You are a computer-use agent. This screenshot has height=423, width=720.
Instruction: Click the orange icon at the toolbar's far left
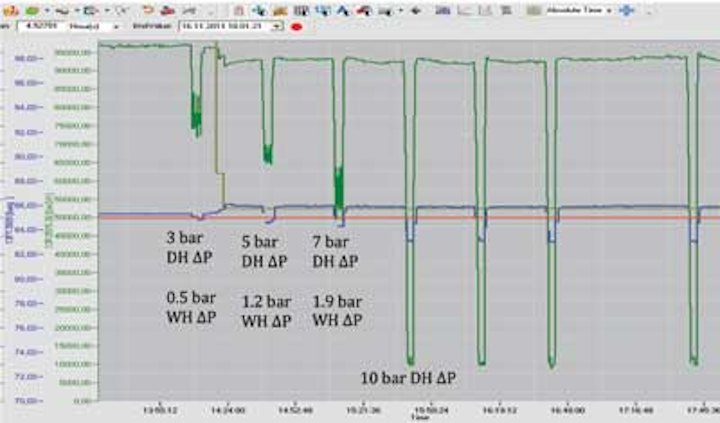(x=11, y=10)
